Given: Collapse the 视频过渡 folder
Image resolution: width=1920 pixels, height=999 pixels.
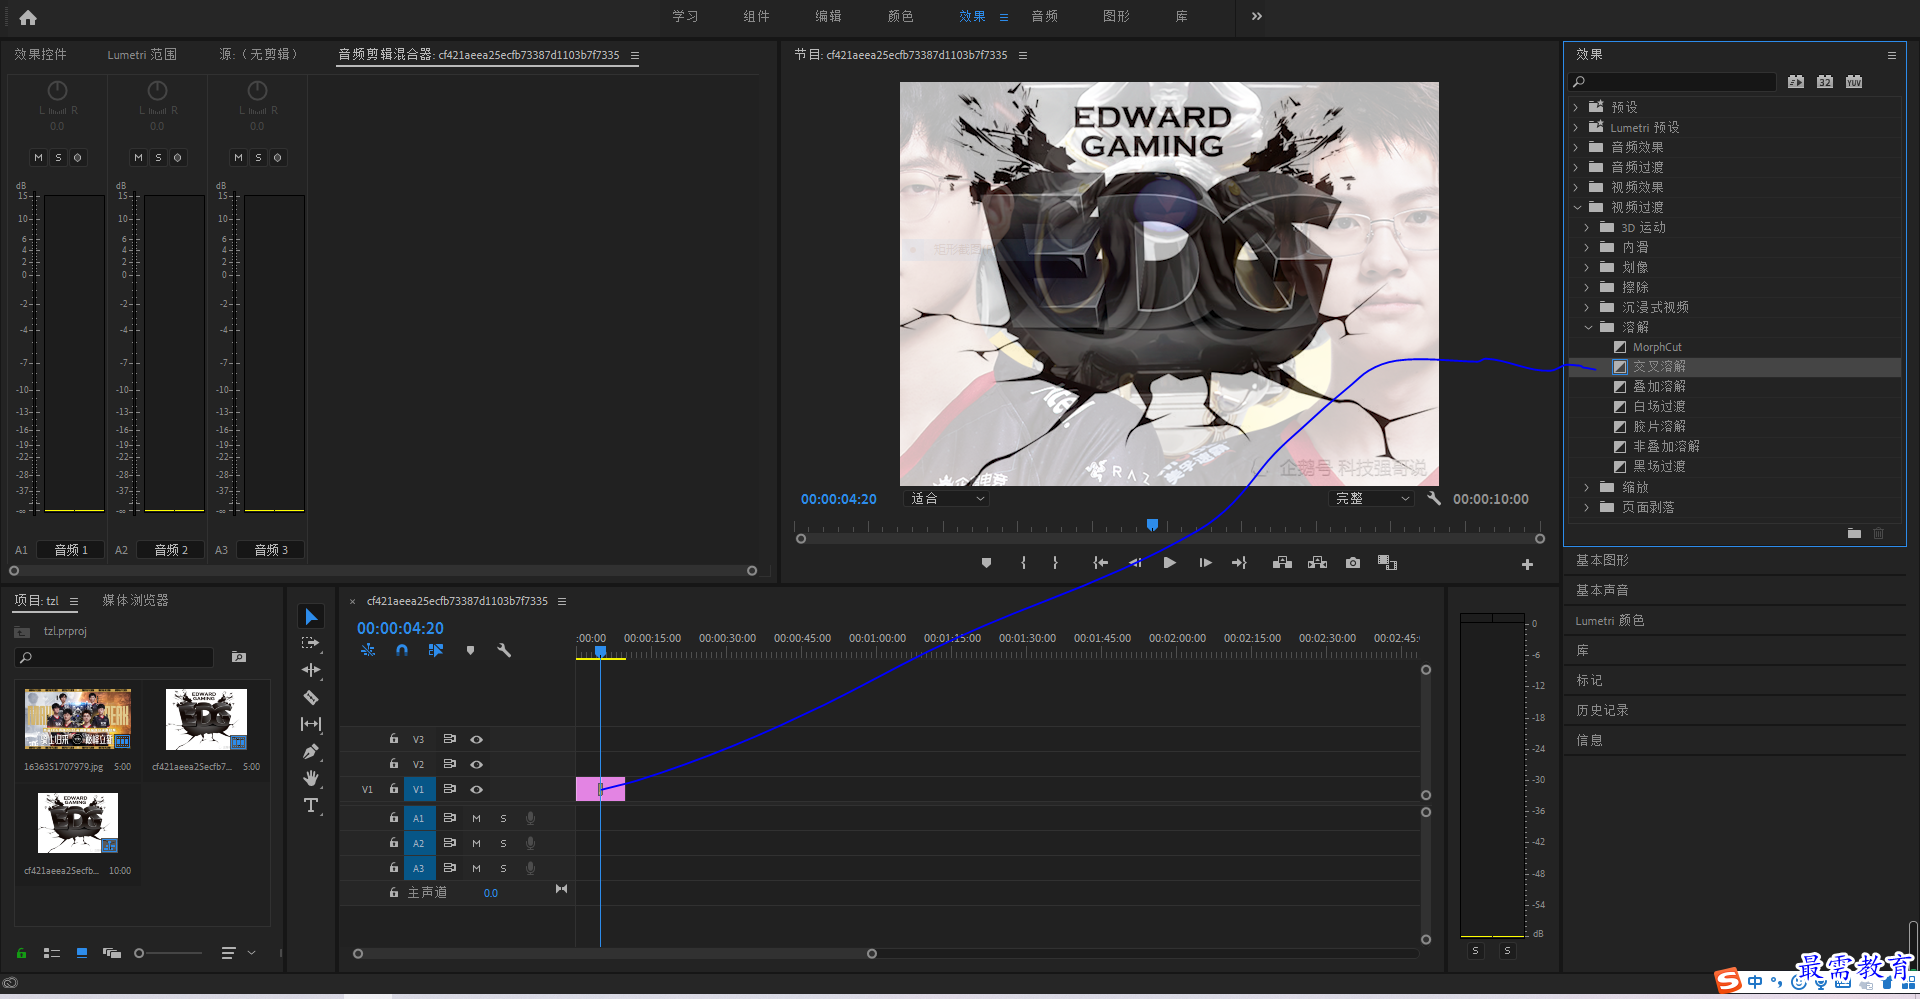Looking at the screenshot, I should 1577,207.
